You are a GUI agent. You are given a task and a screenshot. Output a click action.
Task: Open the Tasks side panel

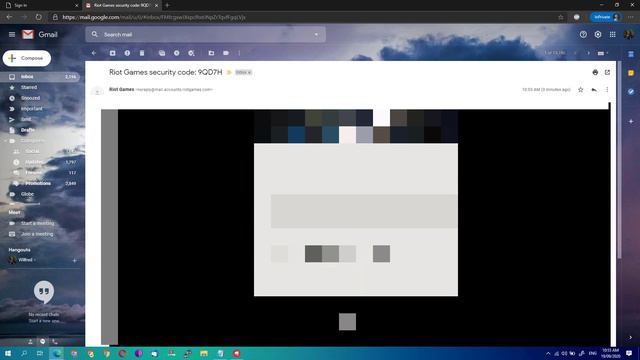(631, 91)
